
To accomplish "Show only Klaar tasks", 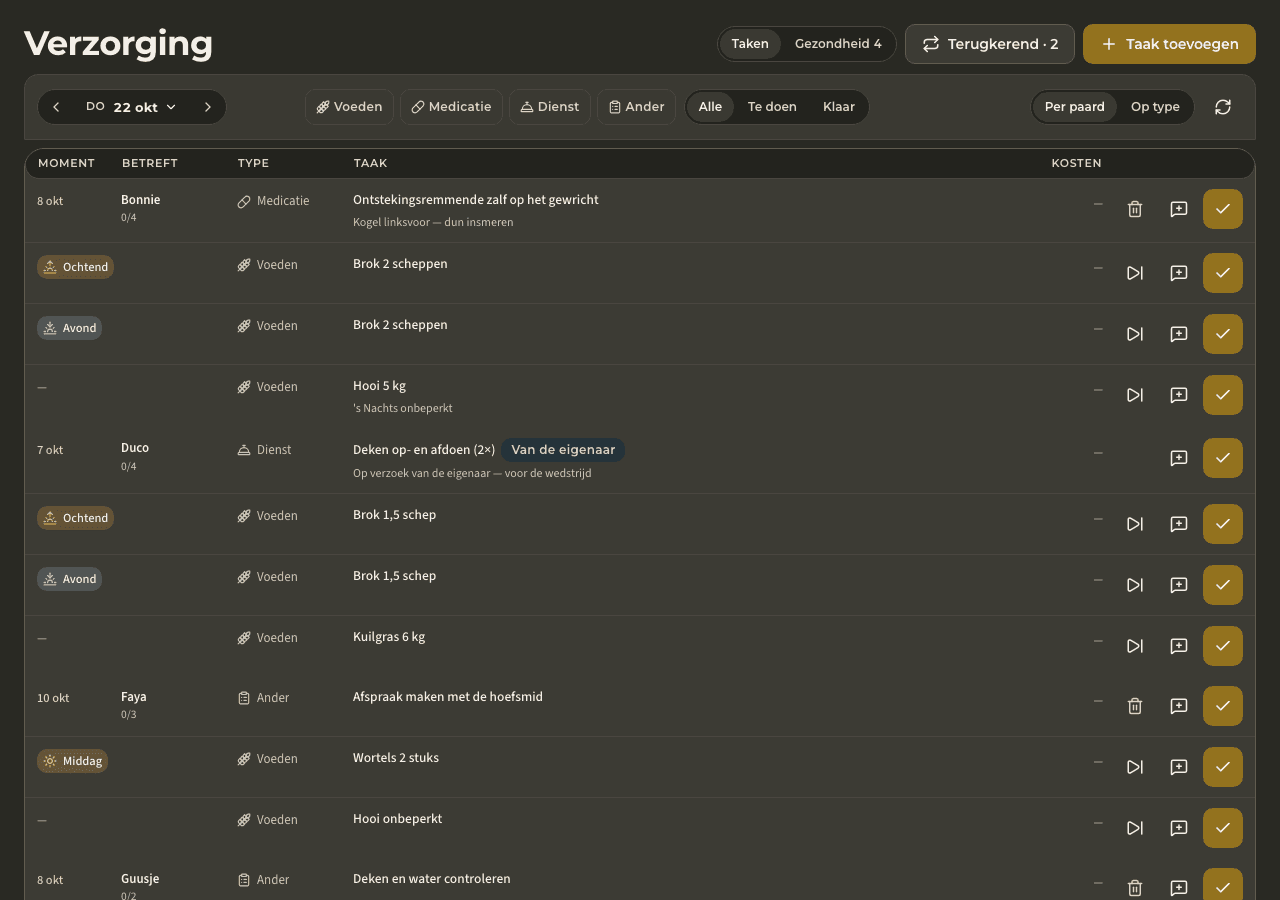I will coord(839,107).
